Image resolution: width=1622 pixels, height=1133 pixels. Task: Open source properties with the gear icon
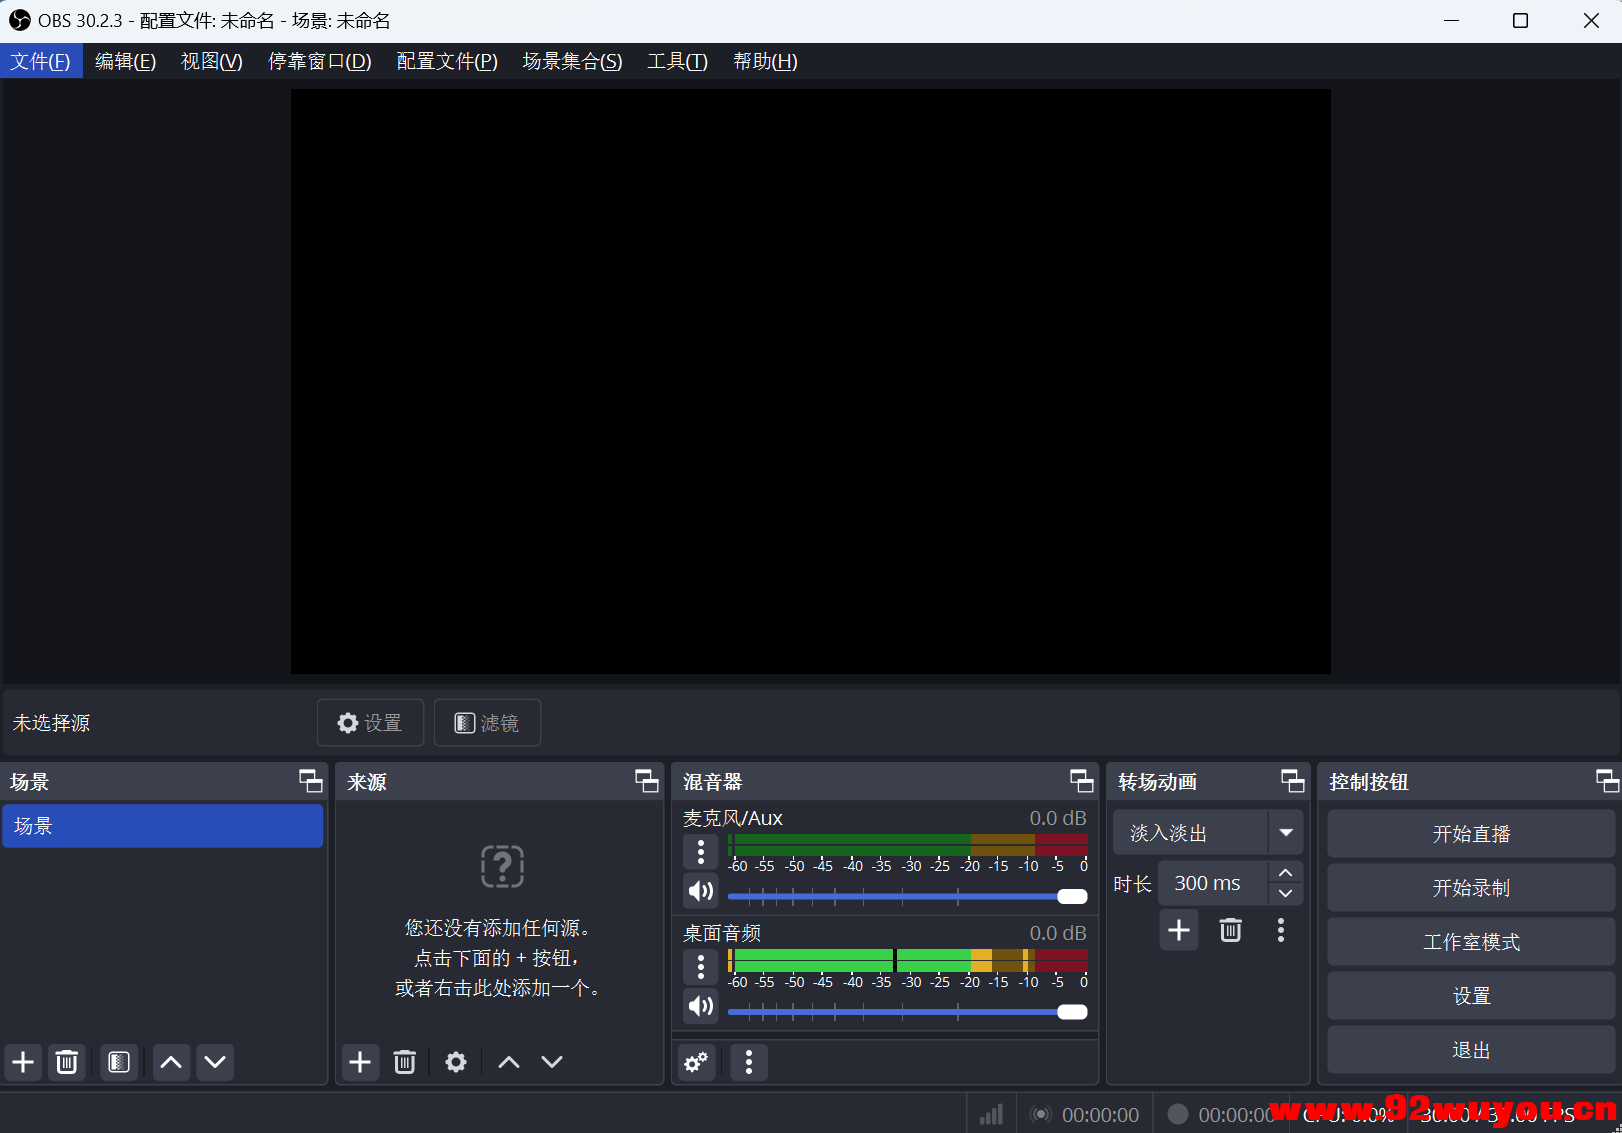[x=455, y=1062]
